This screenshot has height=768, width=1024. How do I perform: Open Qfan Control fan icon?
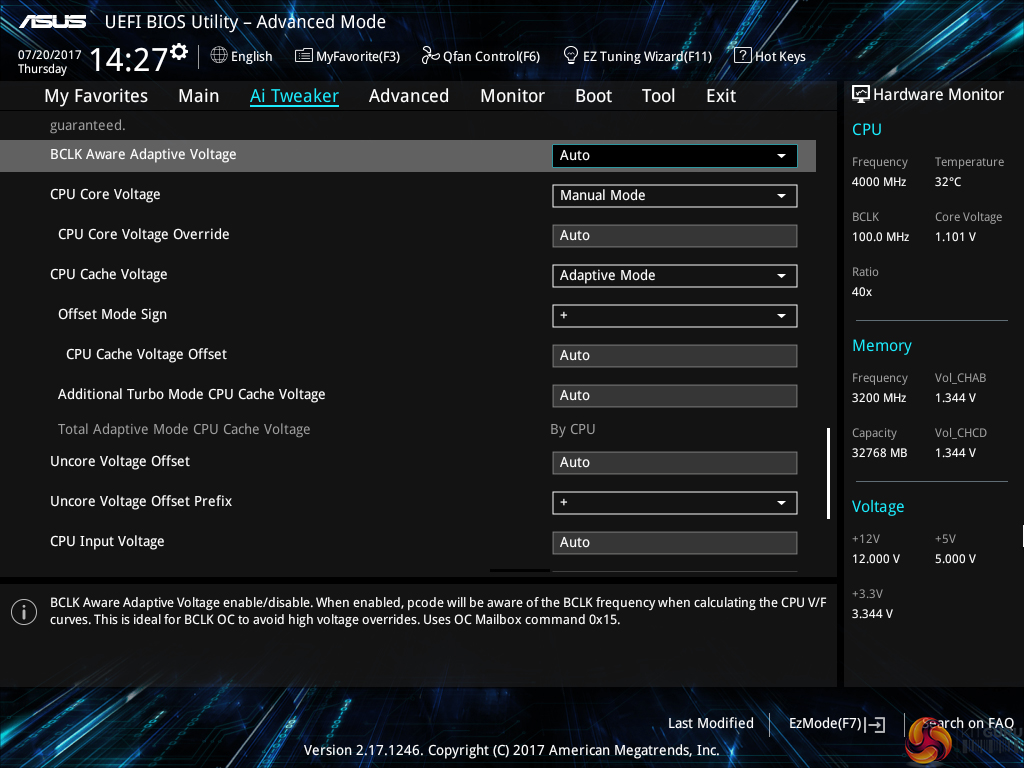(x=430, y=56)
